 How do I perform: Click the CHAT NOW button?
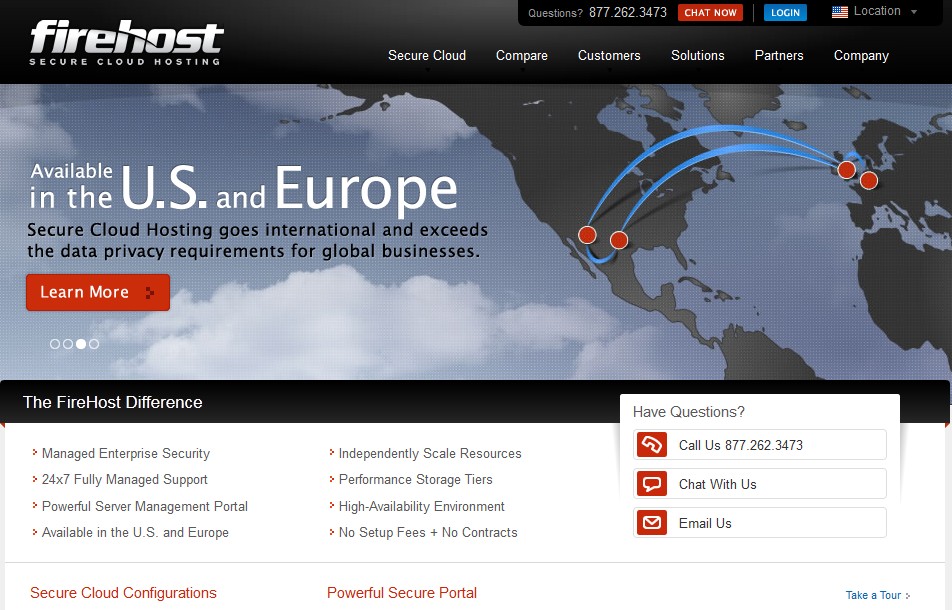tap(710, 13)
